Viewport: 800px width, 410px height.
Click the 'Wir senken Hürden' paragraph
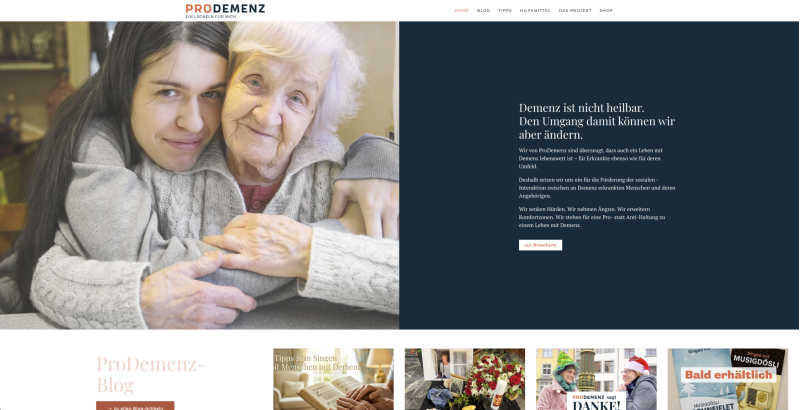coord(592,217)
